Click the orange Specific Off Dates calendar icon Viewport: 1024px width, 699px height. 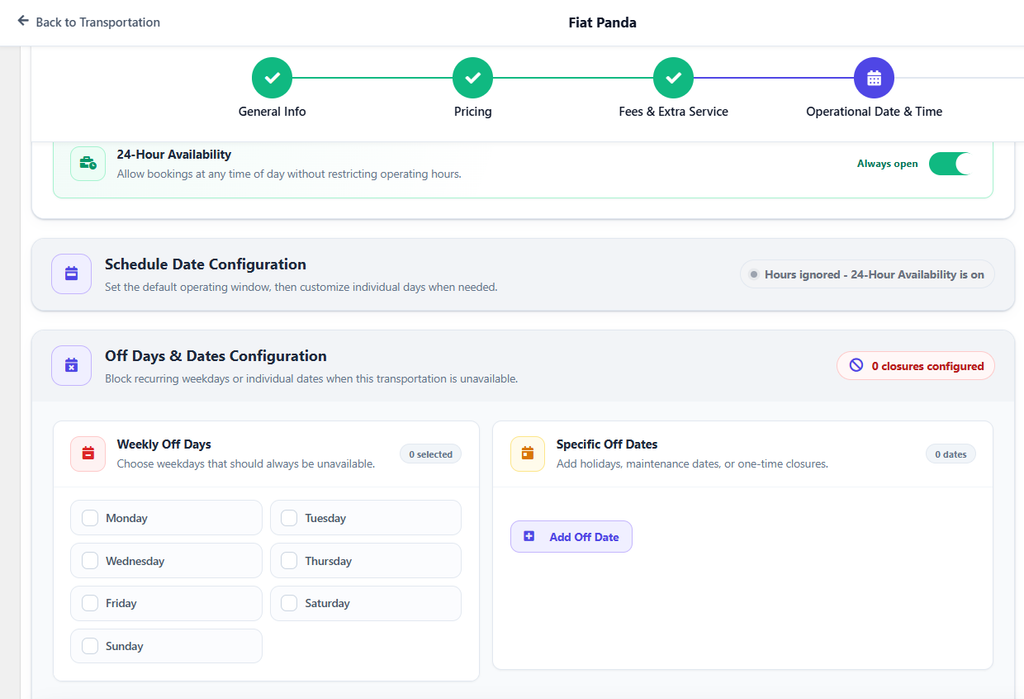tap(528, 453)
